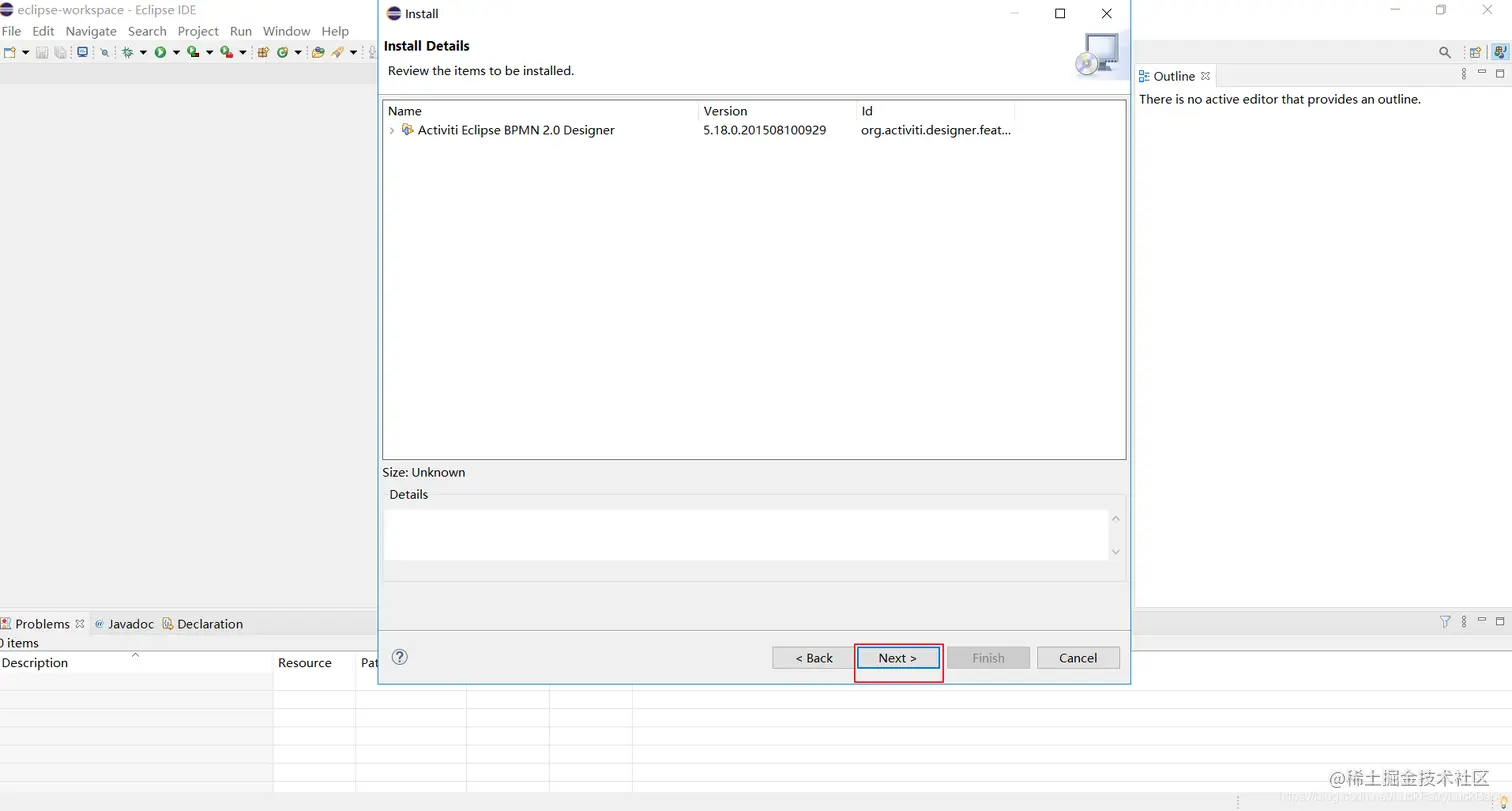Click the Outline view menu three-dots icon

coord(1464,74)
